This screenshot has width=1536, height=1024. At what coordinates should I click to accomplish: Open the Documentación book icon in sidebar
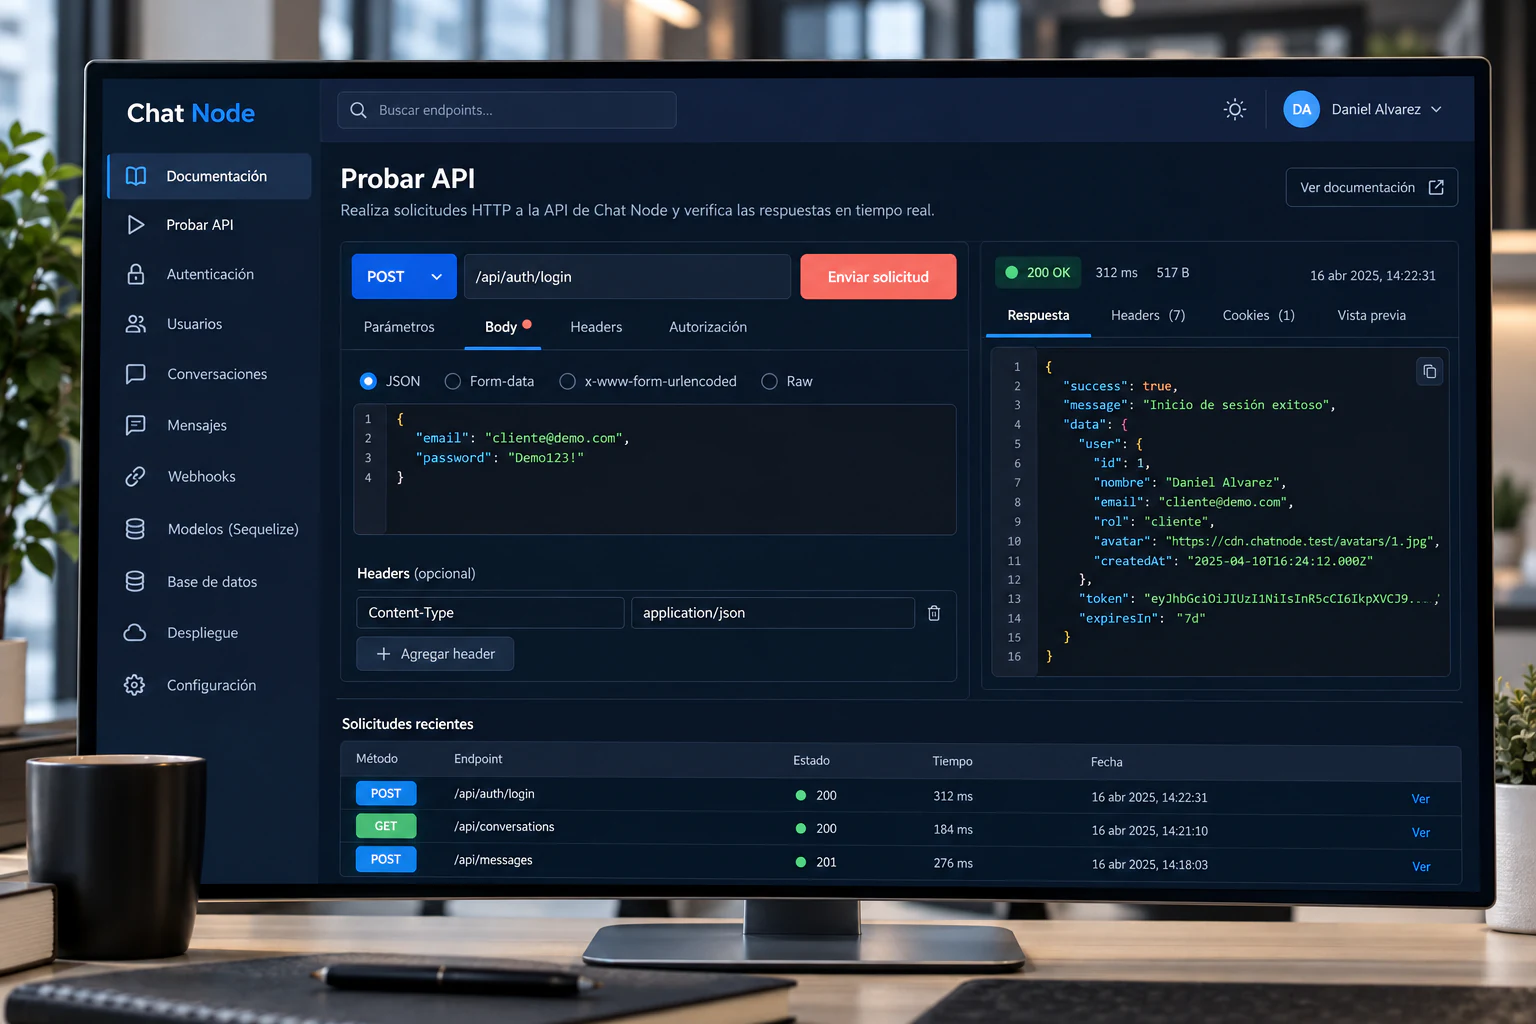click(136, 176)
